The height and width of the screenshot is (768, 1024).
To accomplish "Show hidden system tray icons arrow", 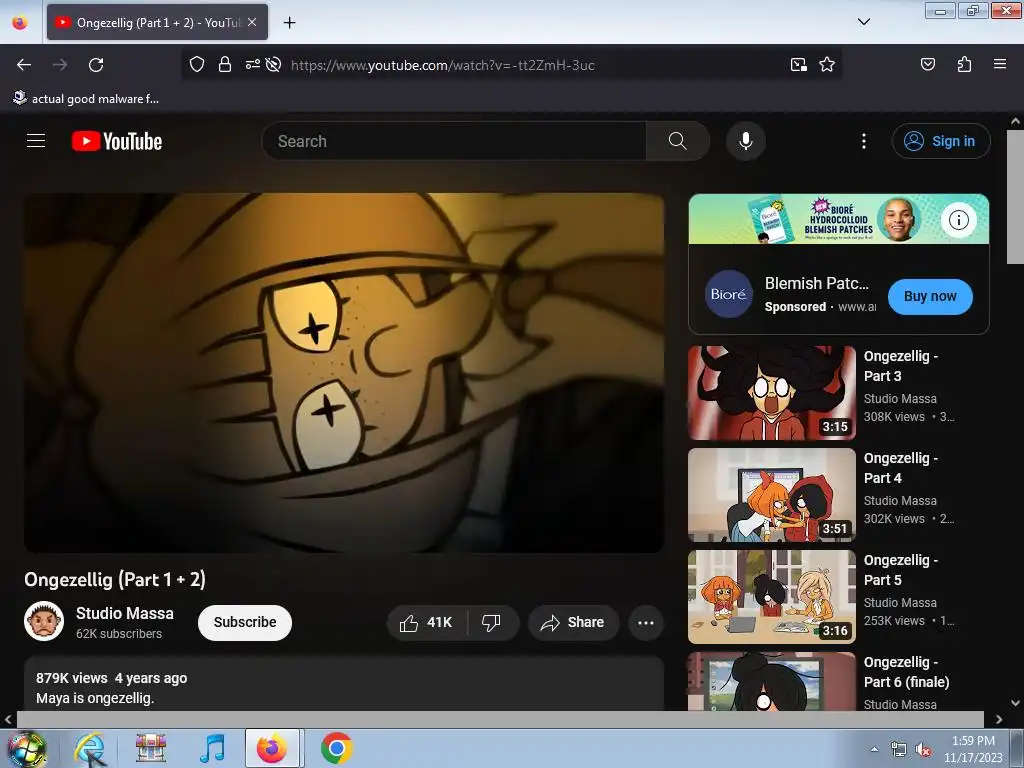I will pyautogui.click(x=874, y=749).
